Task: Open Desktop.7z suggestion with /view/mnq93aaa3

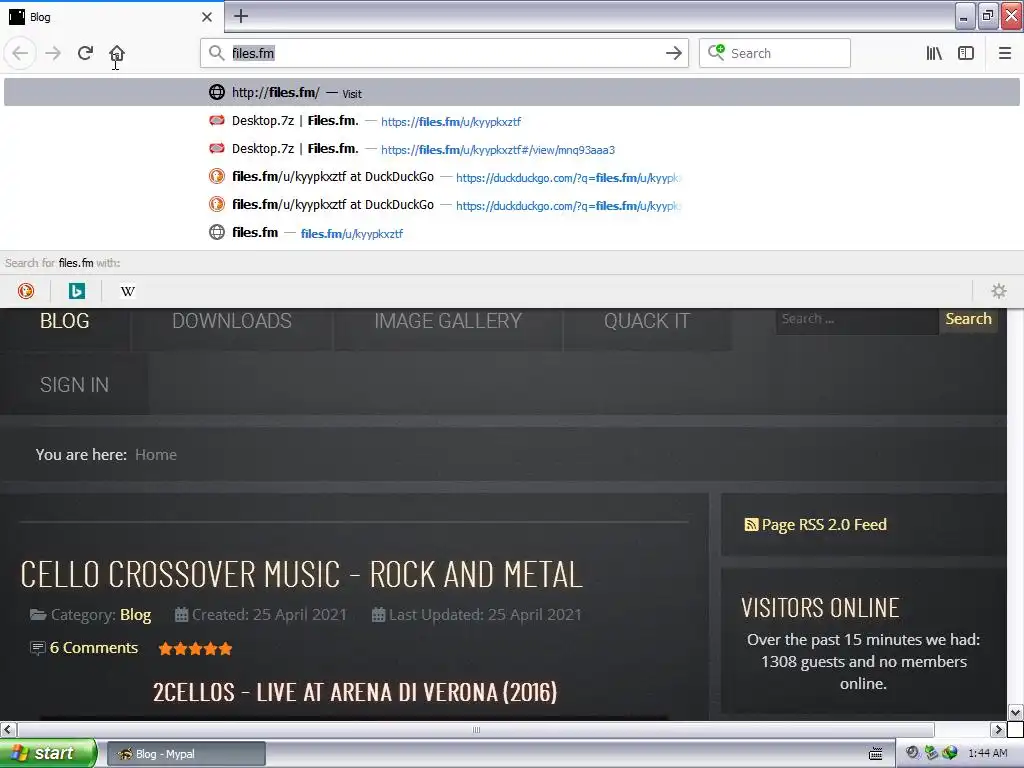Action: [512, 149]
